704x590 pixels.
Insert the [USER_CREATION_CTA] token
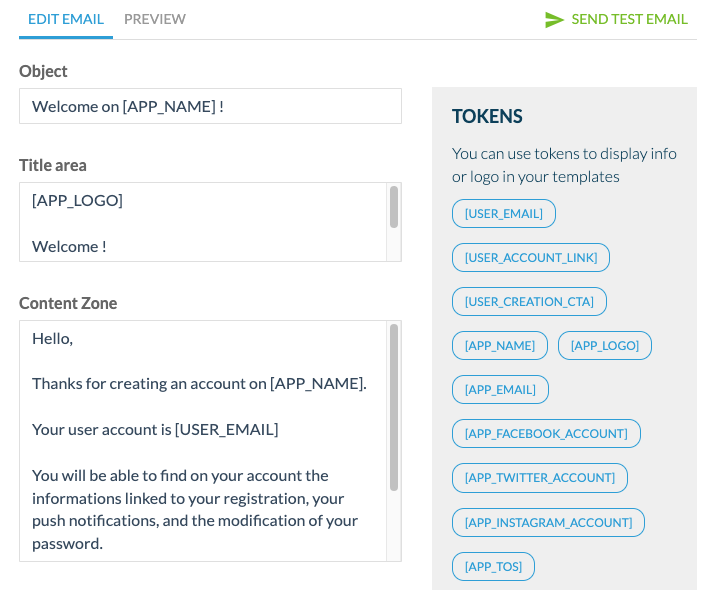(529, 302)
